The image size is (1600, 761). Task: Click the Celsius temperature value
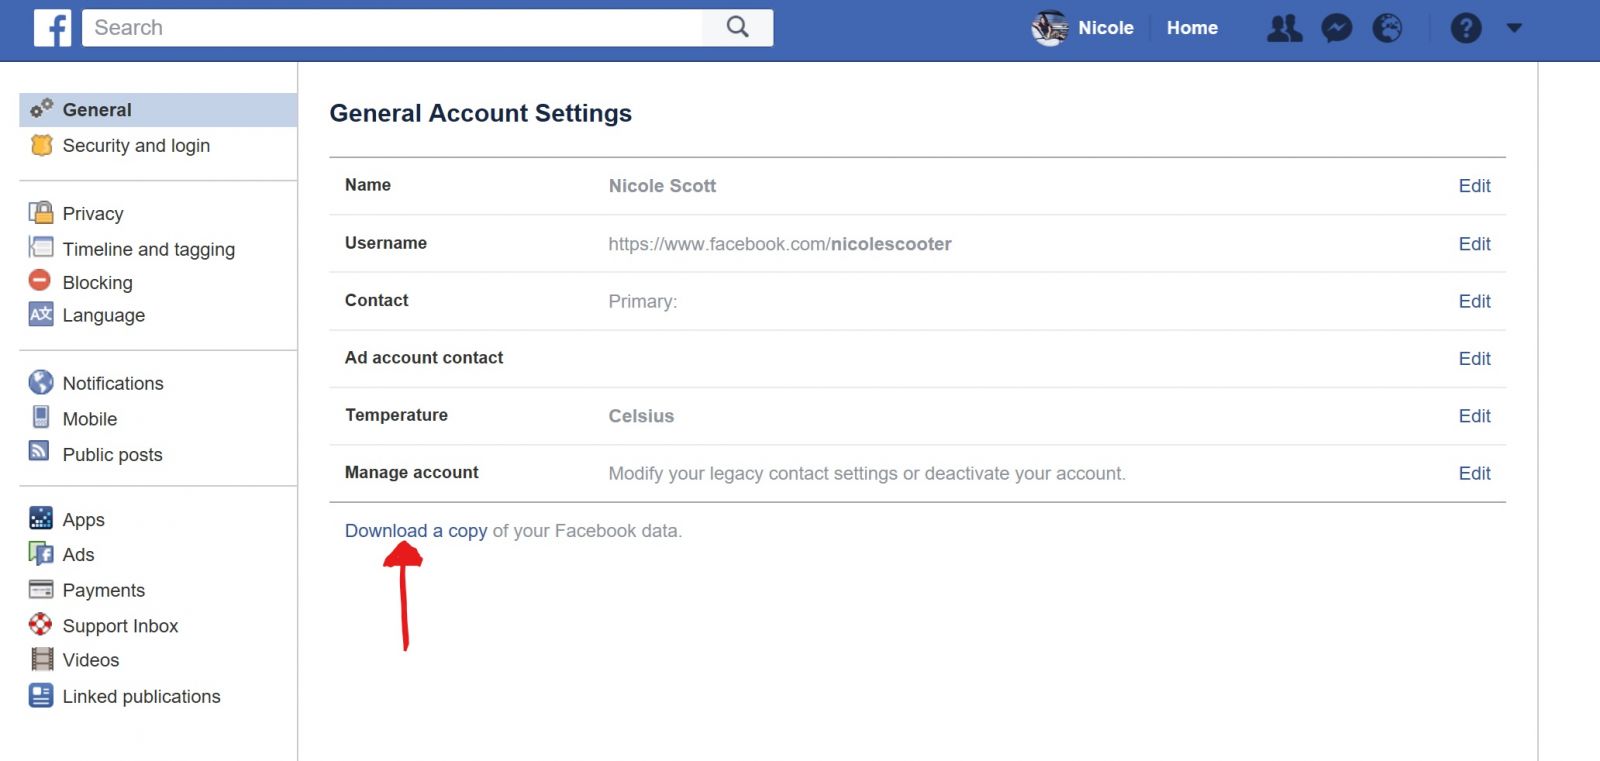[x=641, y=416]
